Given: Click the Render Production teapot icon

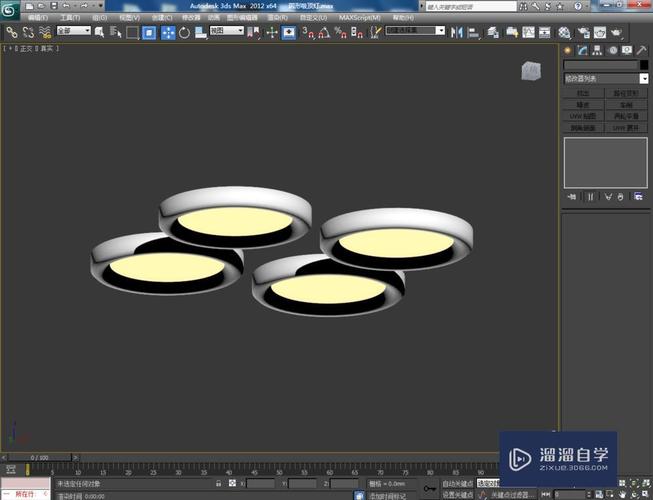Looking at the screenshot, I should click(616, 32).
